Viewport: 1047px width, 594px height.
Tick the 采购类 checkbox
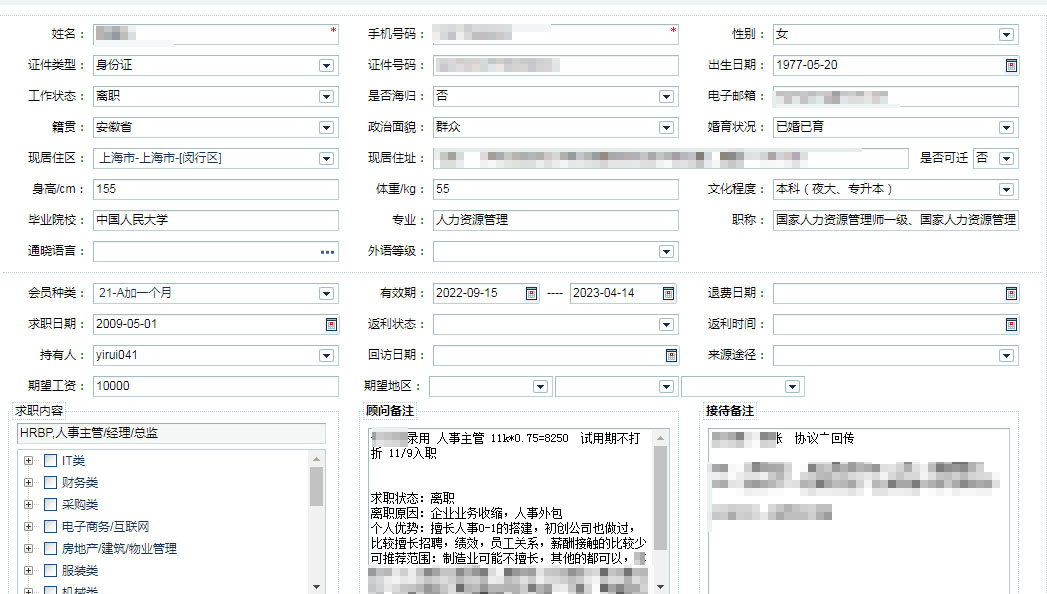click(50, 505)
